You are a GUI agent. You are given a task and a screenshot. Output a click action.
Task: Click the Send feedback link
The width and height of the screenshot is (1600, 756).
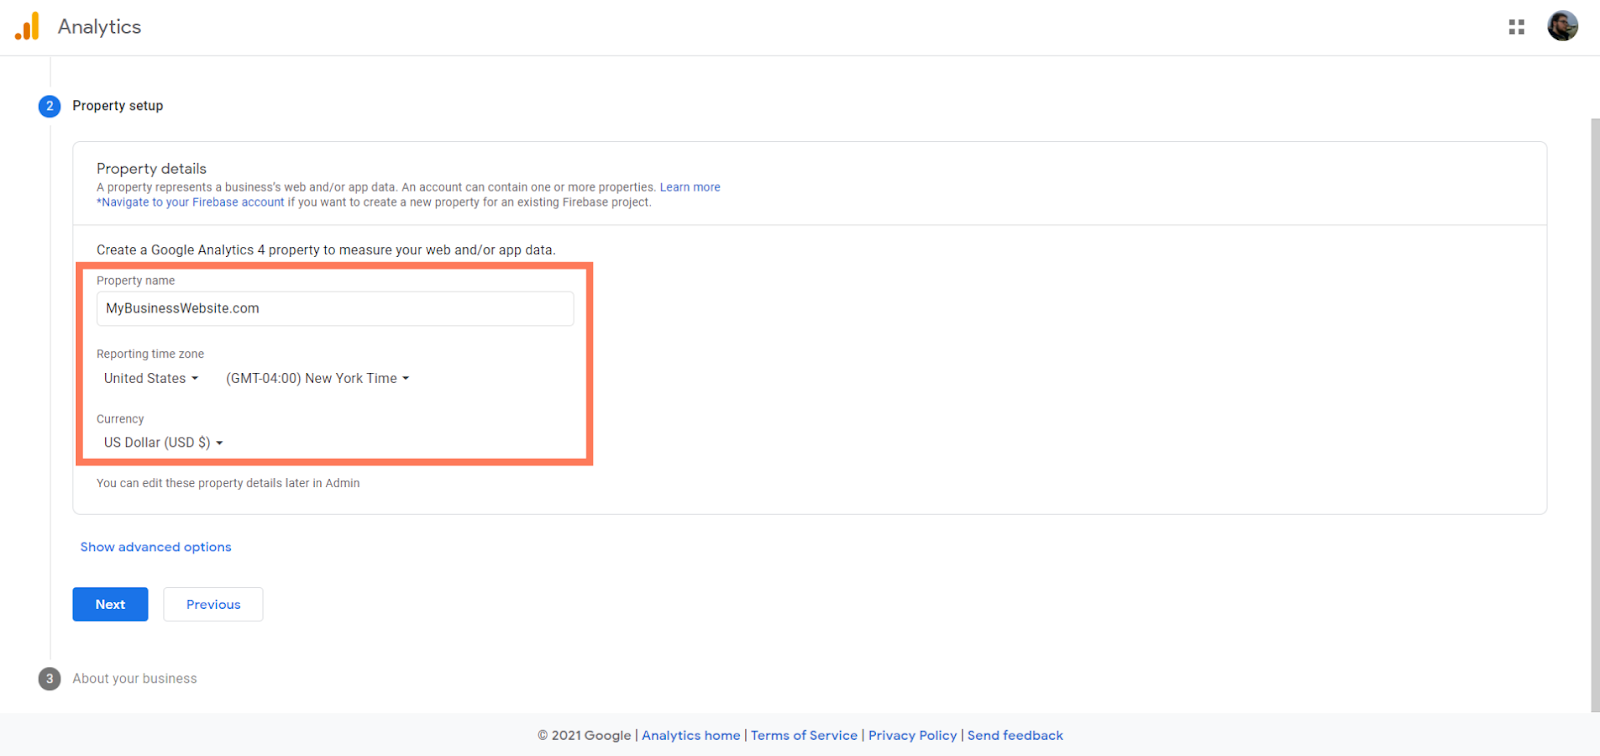1014,735
